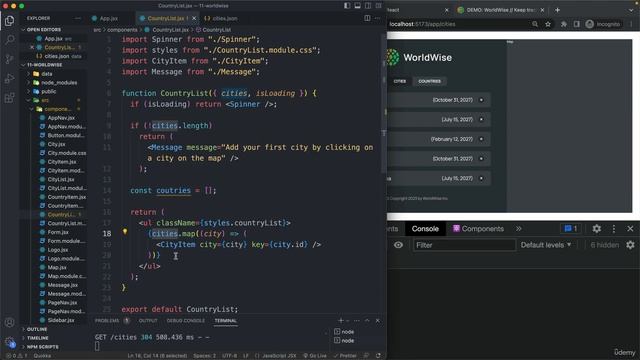Viewport: 640px width, 360px height.
Task: Open the Output panel tab
Action: pyautogui.click(x=148, y=321)
